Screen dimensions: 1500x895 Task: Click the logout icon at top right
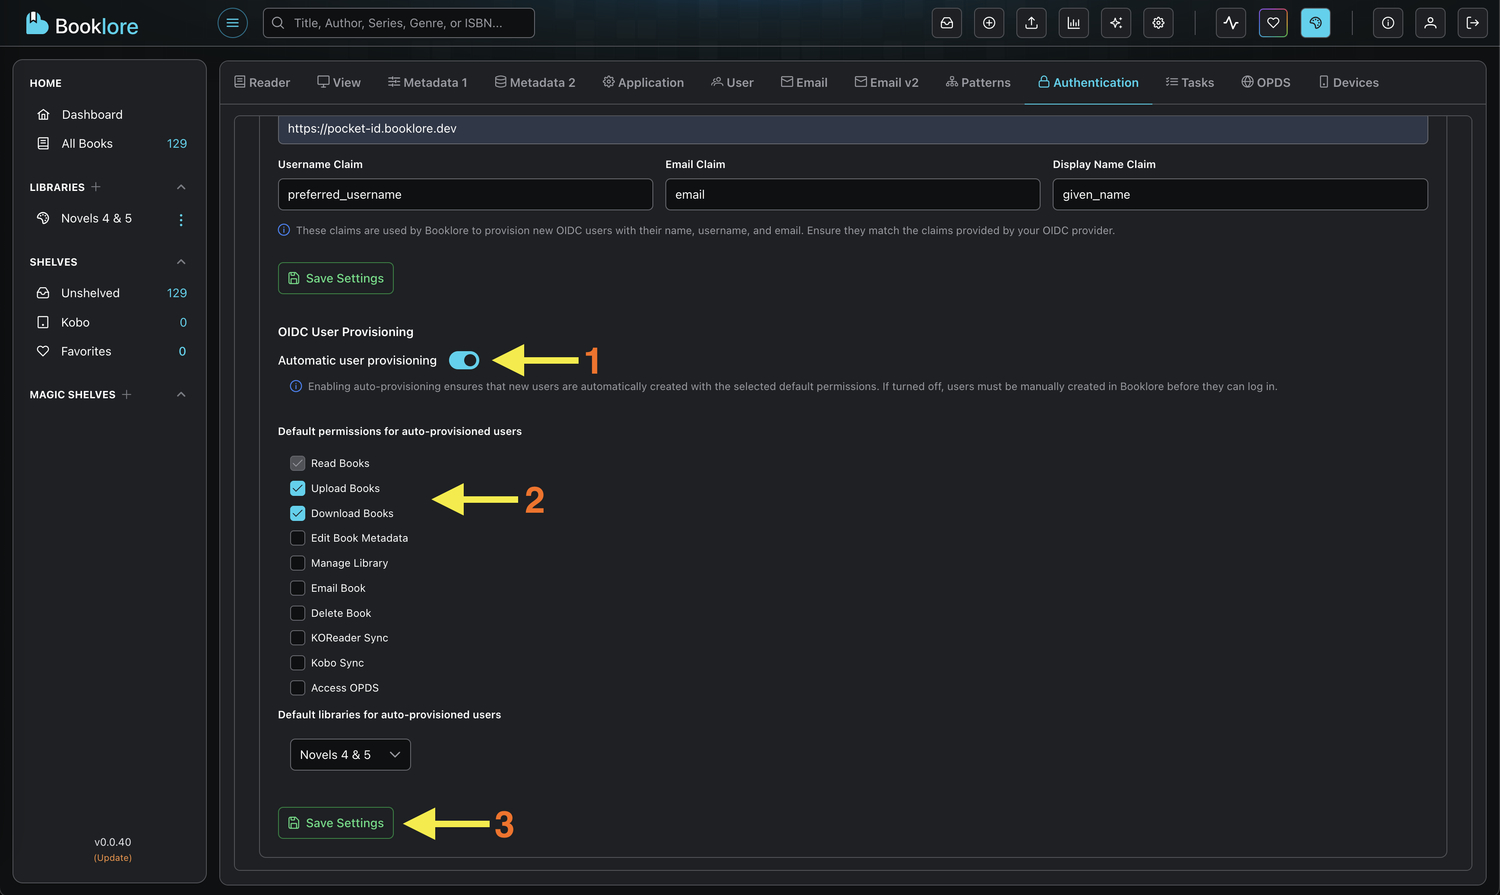pos(1473,22)
